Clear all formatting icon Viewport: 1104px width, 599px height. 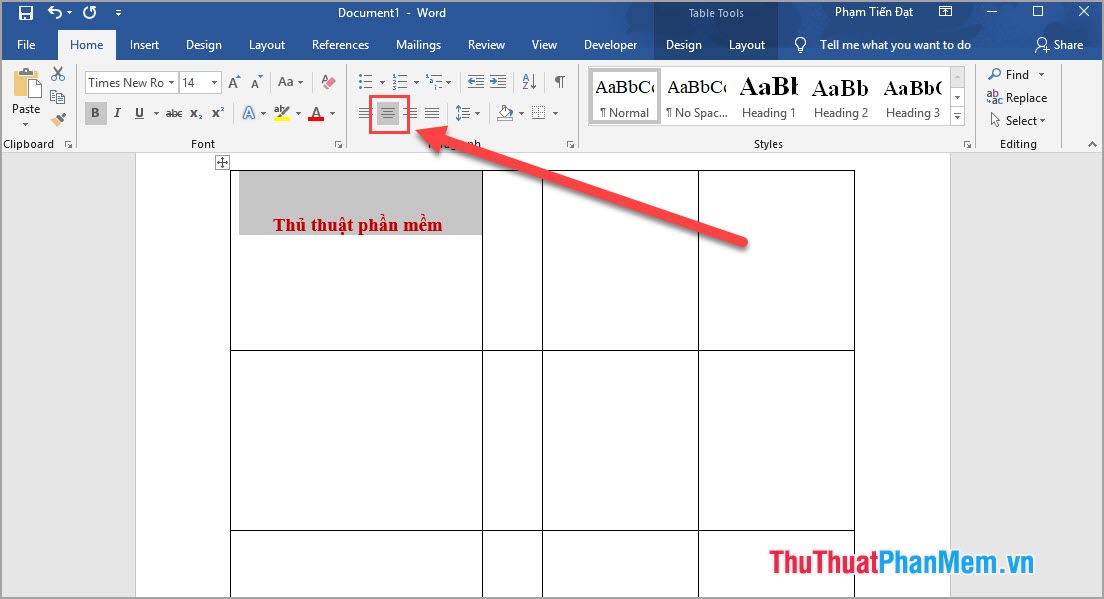328,82
